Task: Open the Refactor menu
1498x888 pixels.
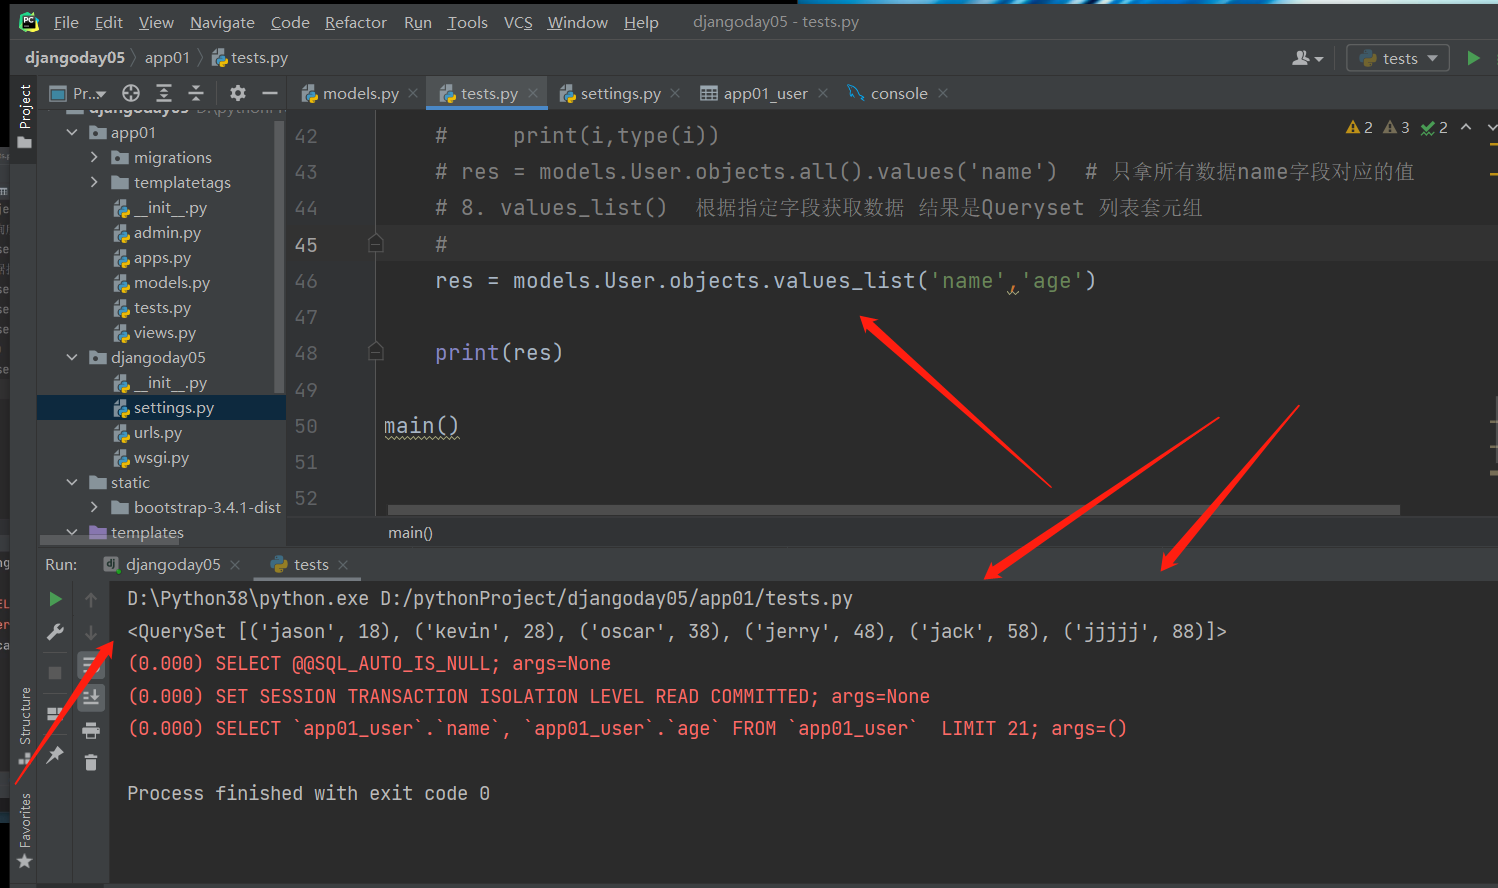Action: pyautogui.click(x=356, y=22)
